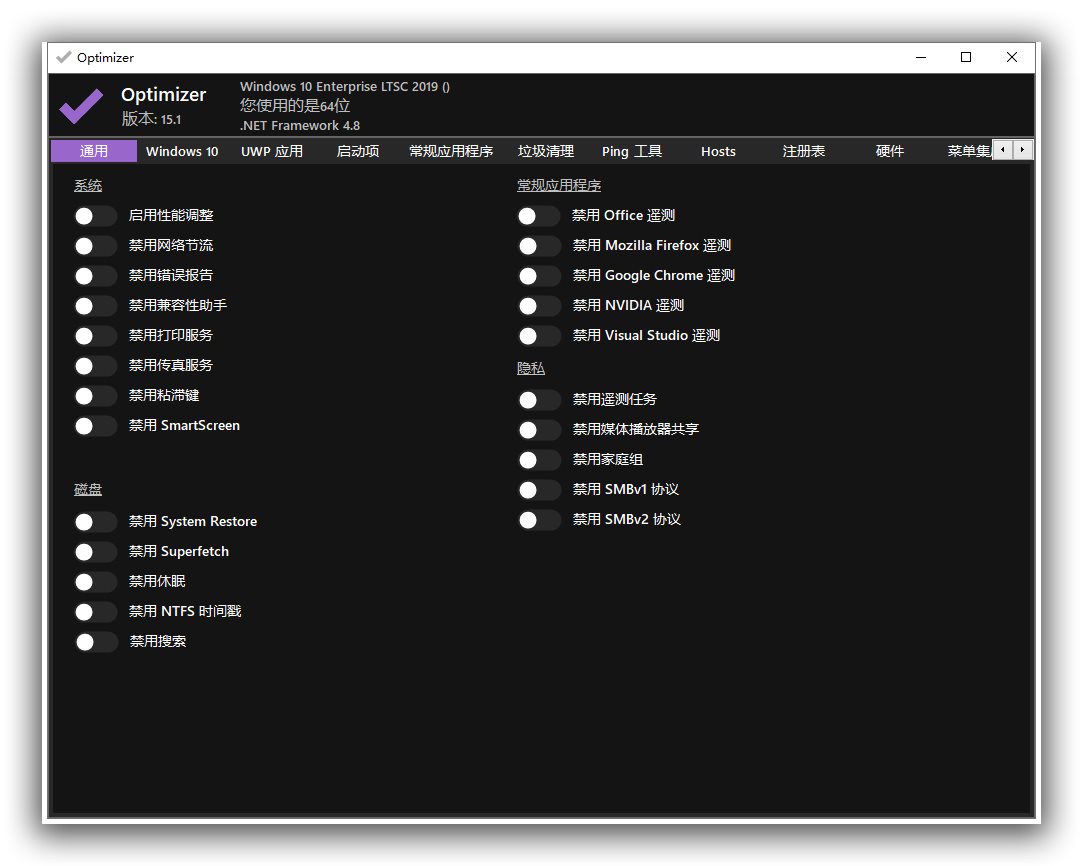The image size is (1083, 866).
Task: Open the Windows 10 tab
Action: coord(182,151)
